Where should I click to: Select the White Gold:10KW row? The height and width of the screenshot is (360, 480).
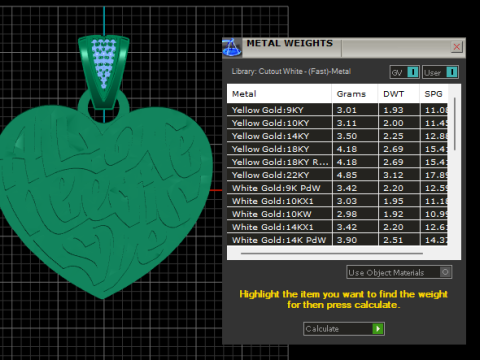click(337, 214)
